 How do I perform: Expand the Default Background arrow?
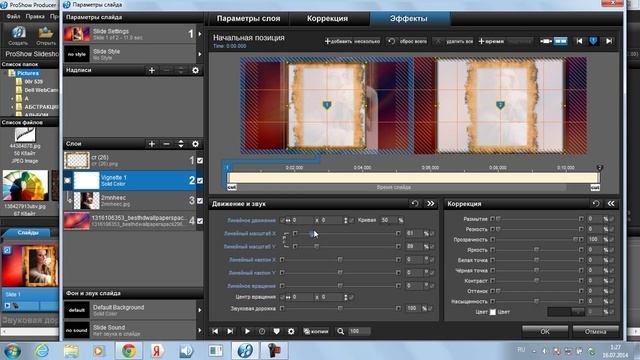point(200,310)
